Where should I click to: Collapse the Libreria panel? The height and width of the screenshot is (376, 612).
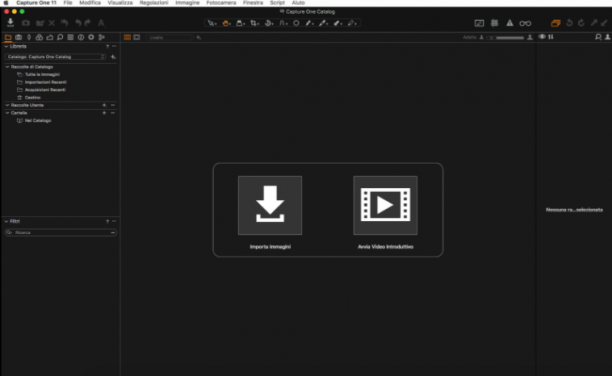click(x=6, y=46)
